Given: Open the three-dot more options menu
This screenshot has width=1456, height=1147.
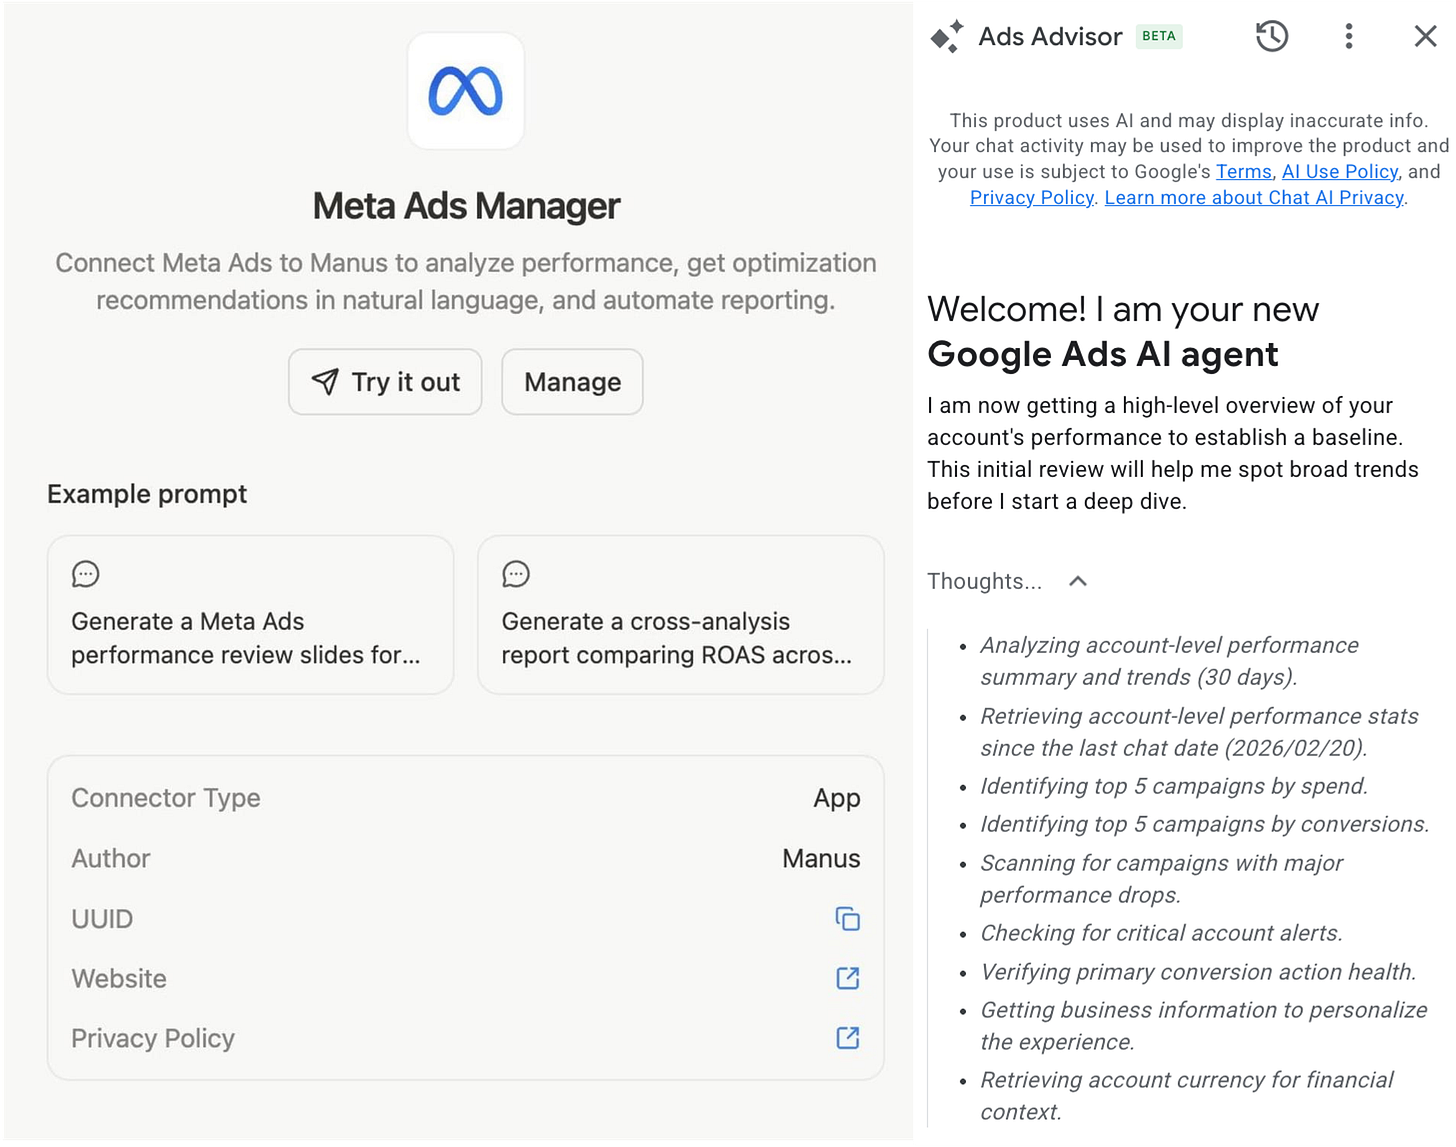Looking at the screenshot, I should 1349,37.
